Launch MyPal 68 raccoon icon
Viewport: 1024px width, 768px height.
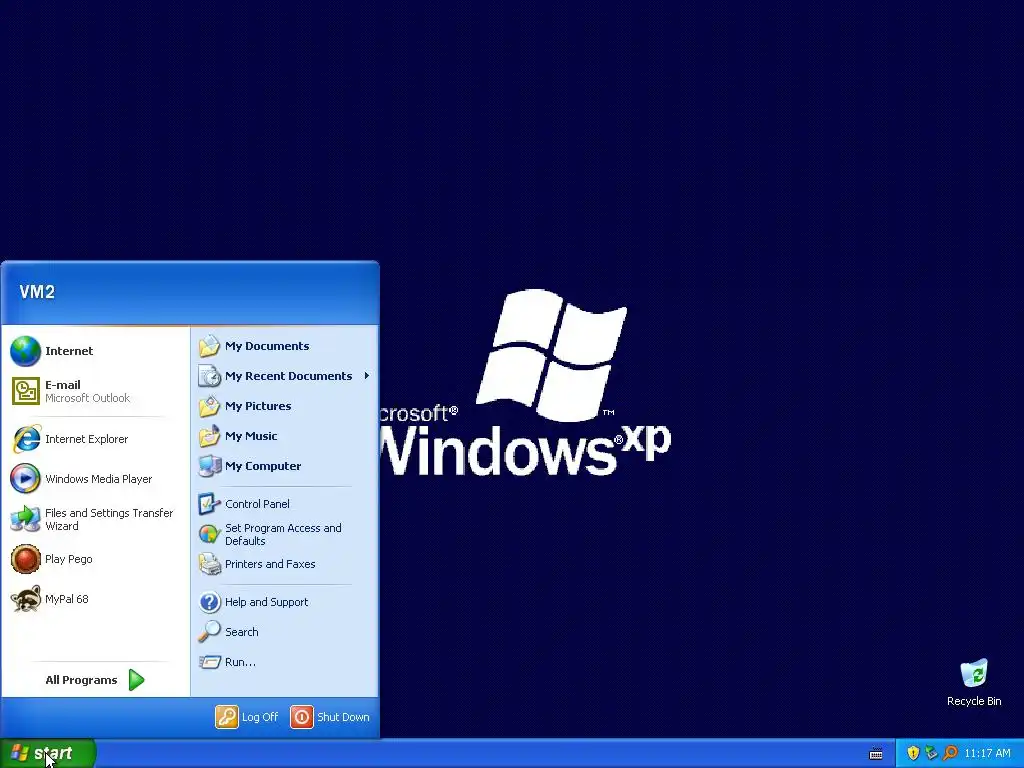25,599
